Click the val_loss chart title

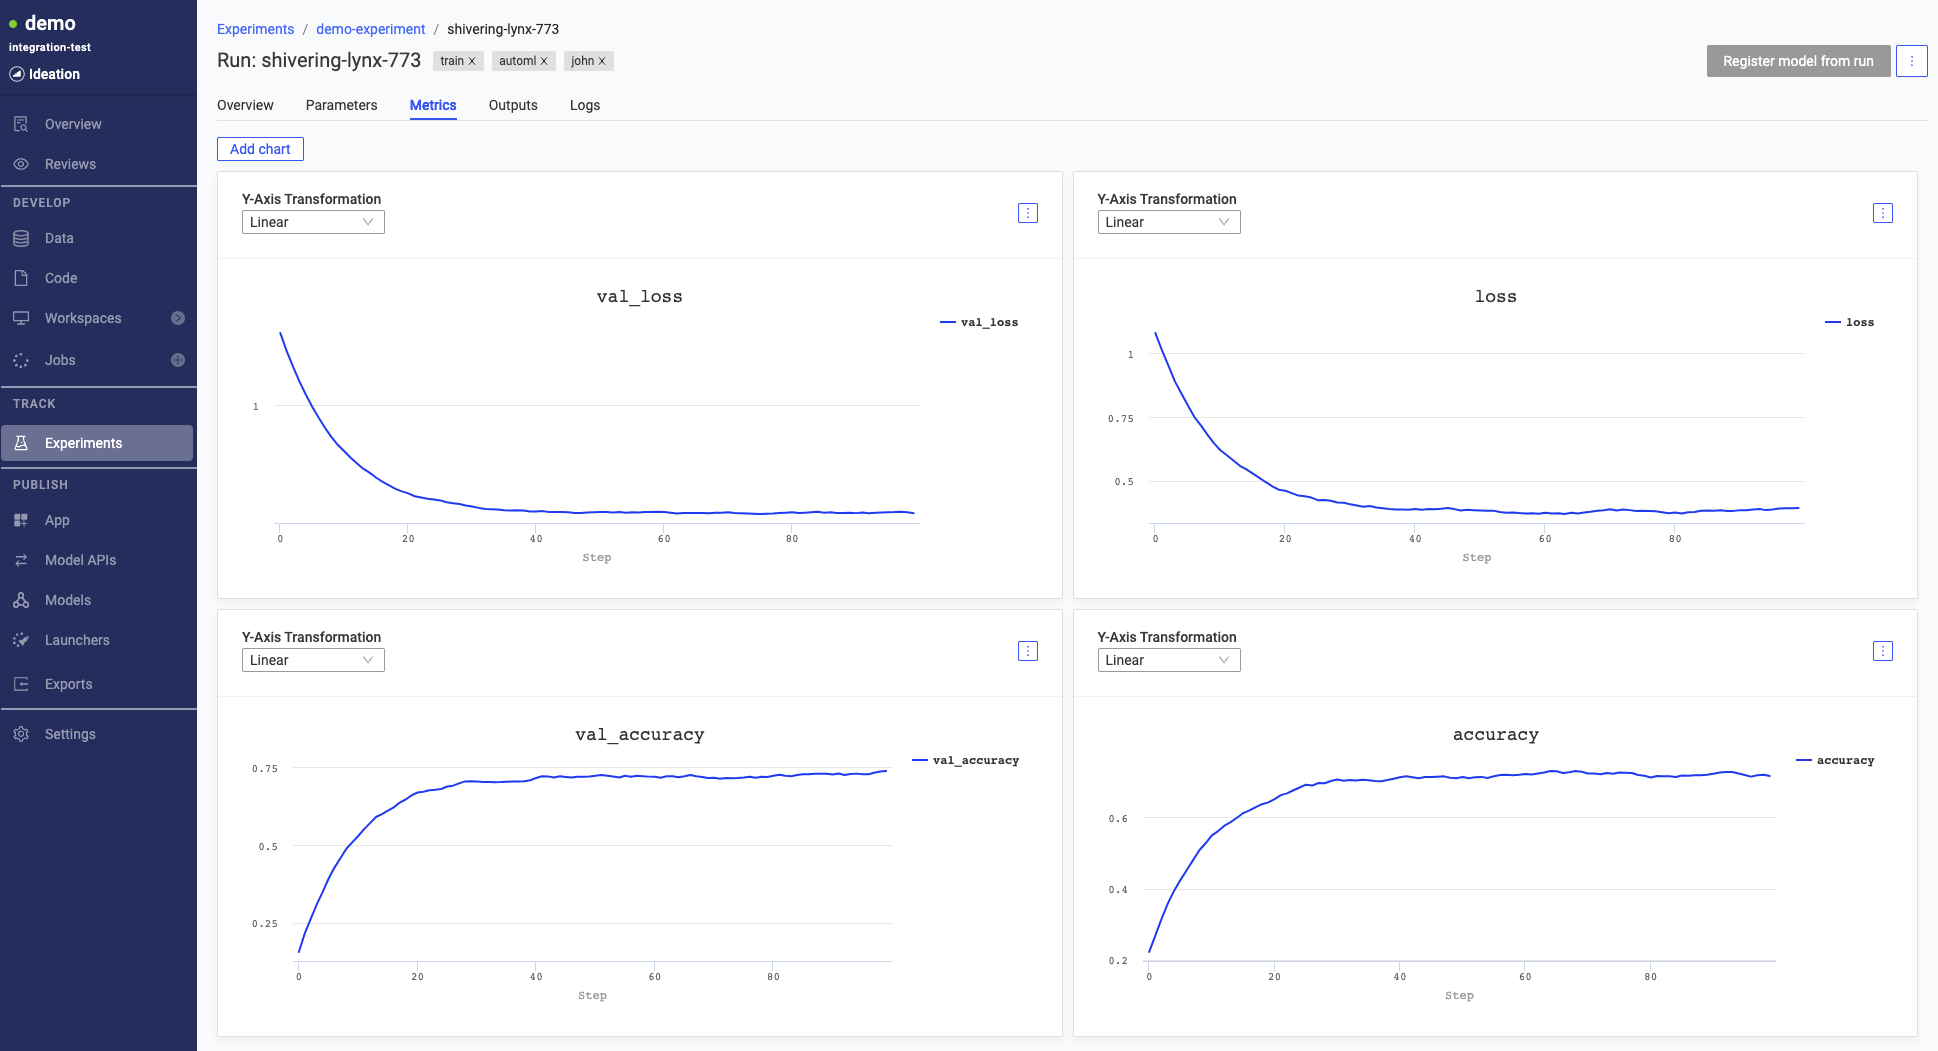(640, 296)
